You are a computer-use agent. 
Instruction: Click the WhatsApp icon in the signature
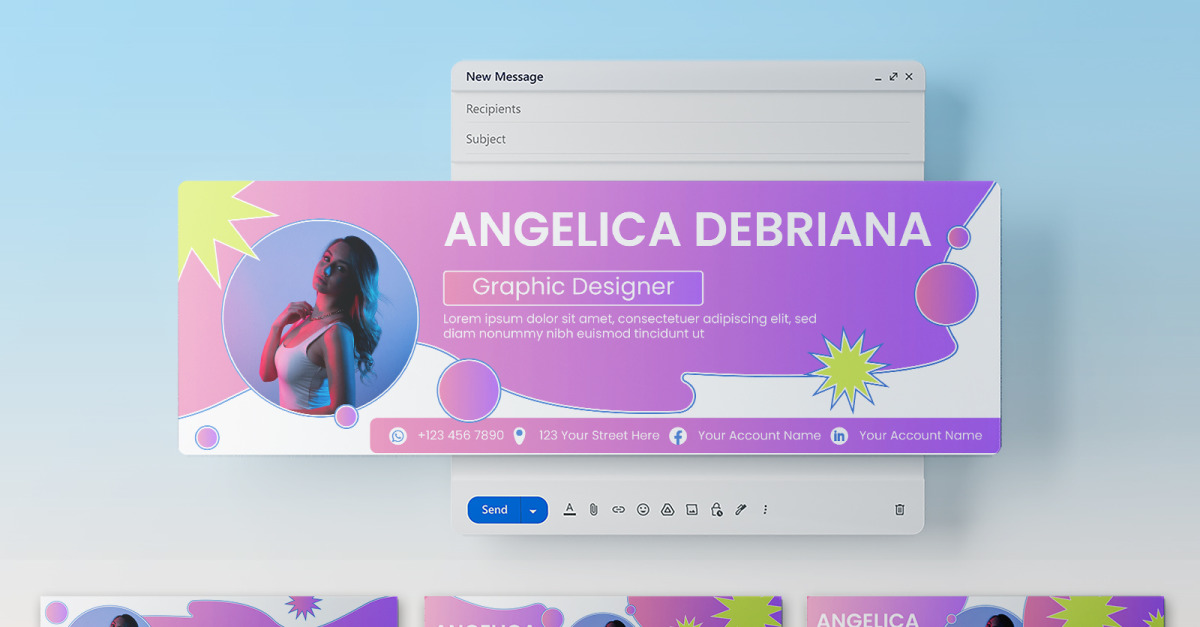pos(397,435)
